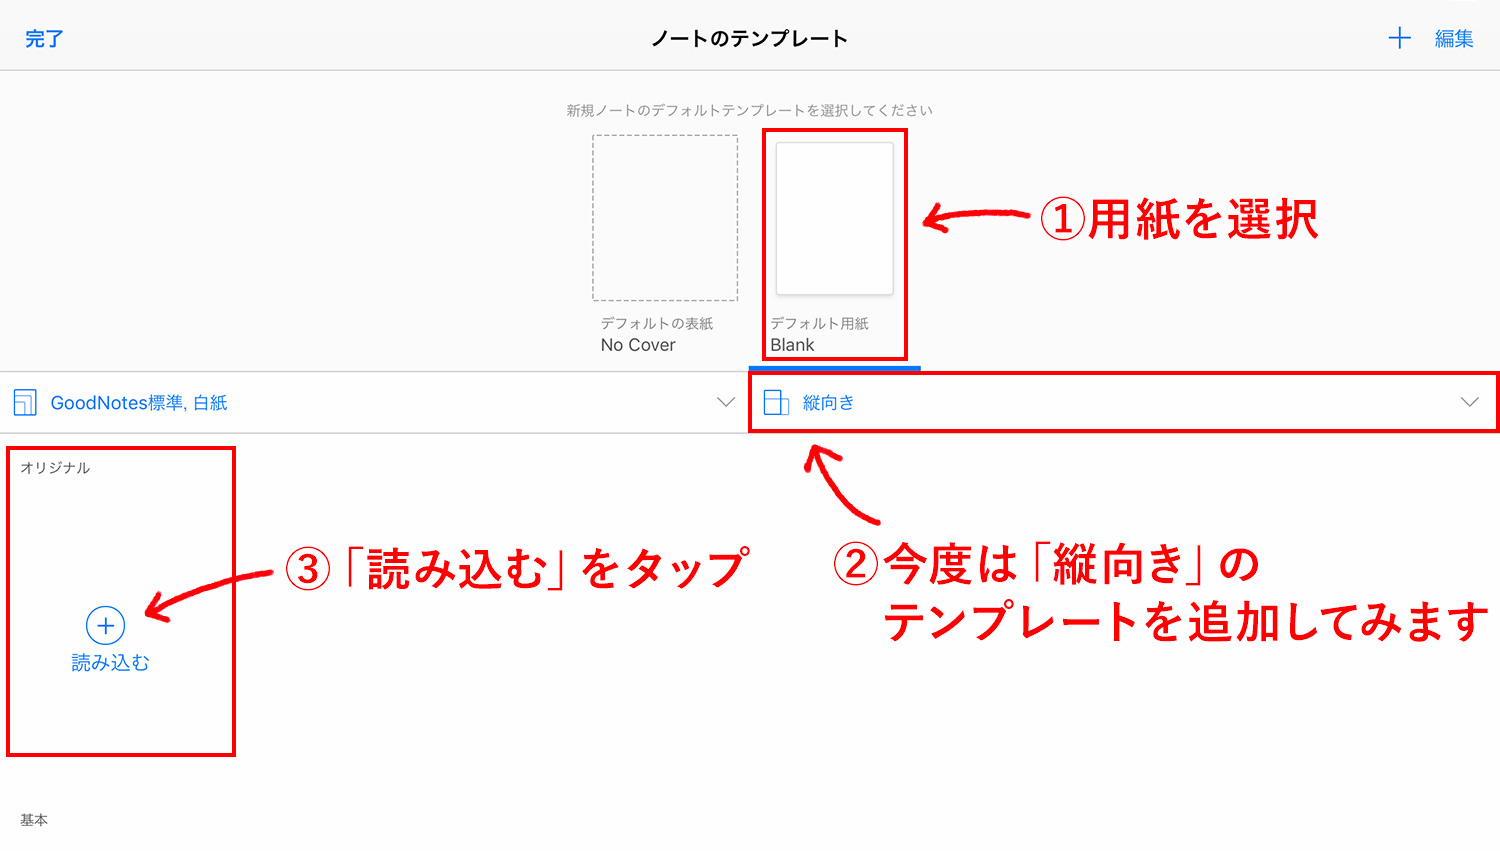Screen dimensions: 1500x851
Task: Click the 基本 section heading
Action: pos(34,820)
